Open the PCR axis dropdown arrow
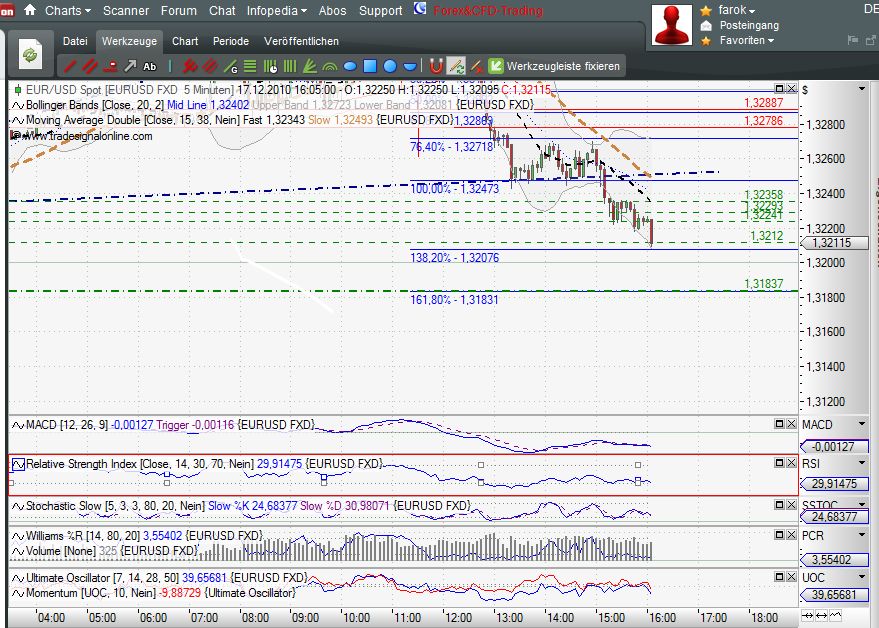Image resolution: width=879 pixels, height=628 pixels. [862, 535]
